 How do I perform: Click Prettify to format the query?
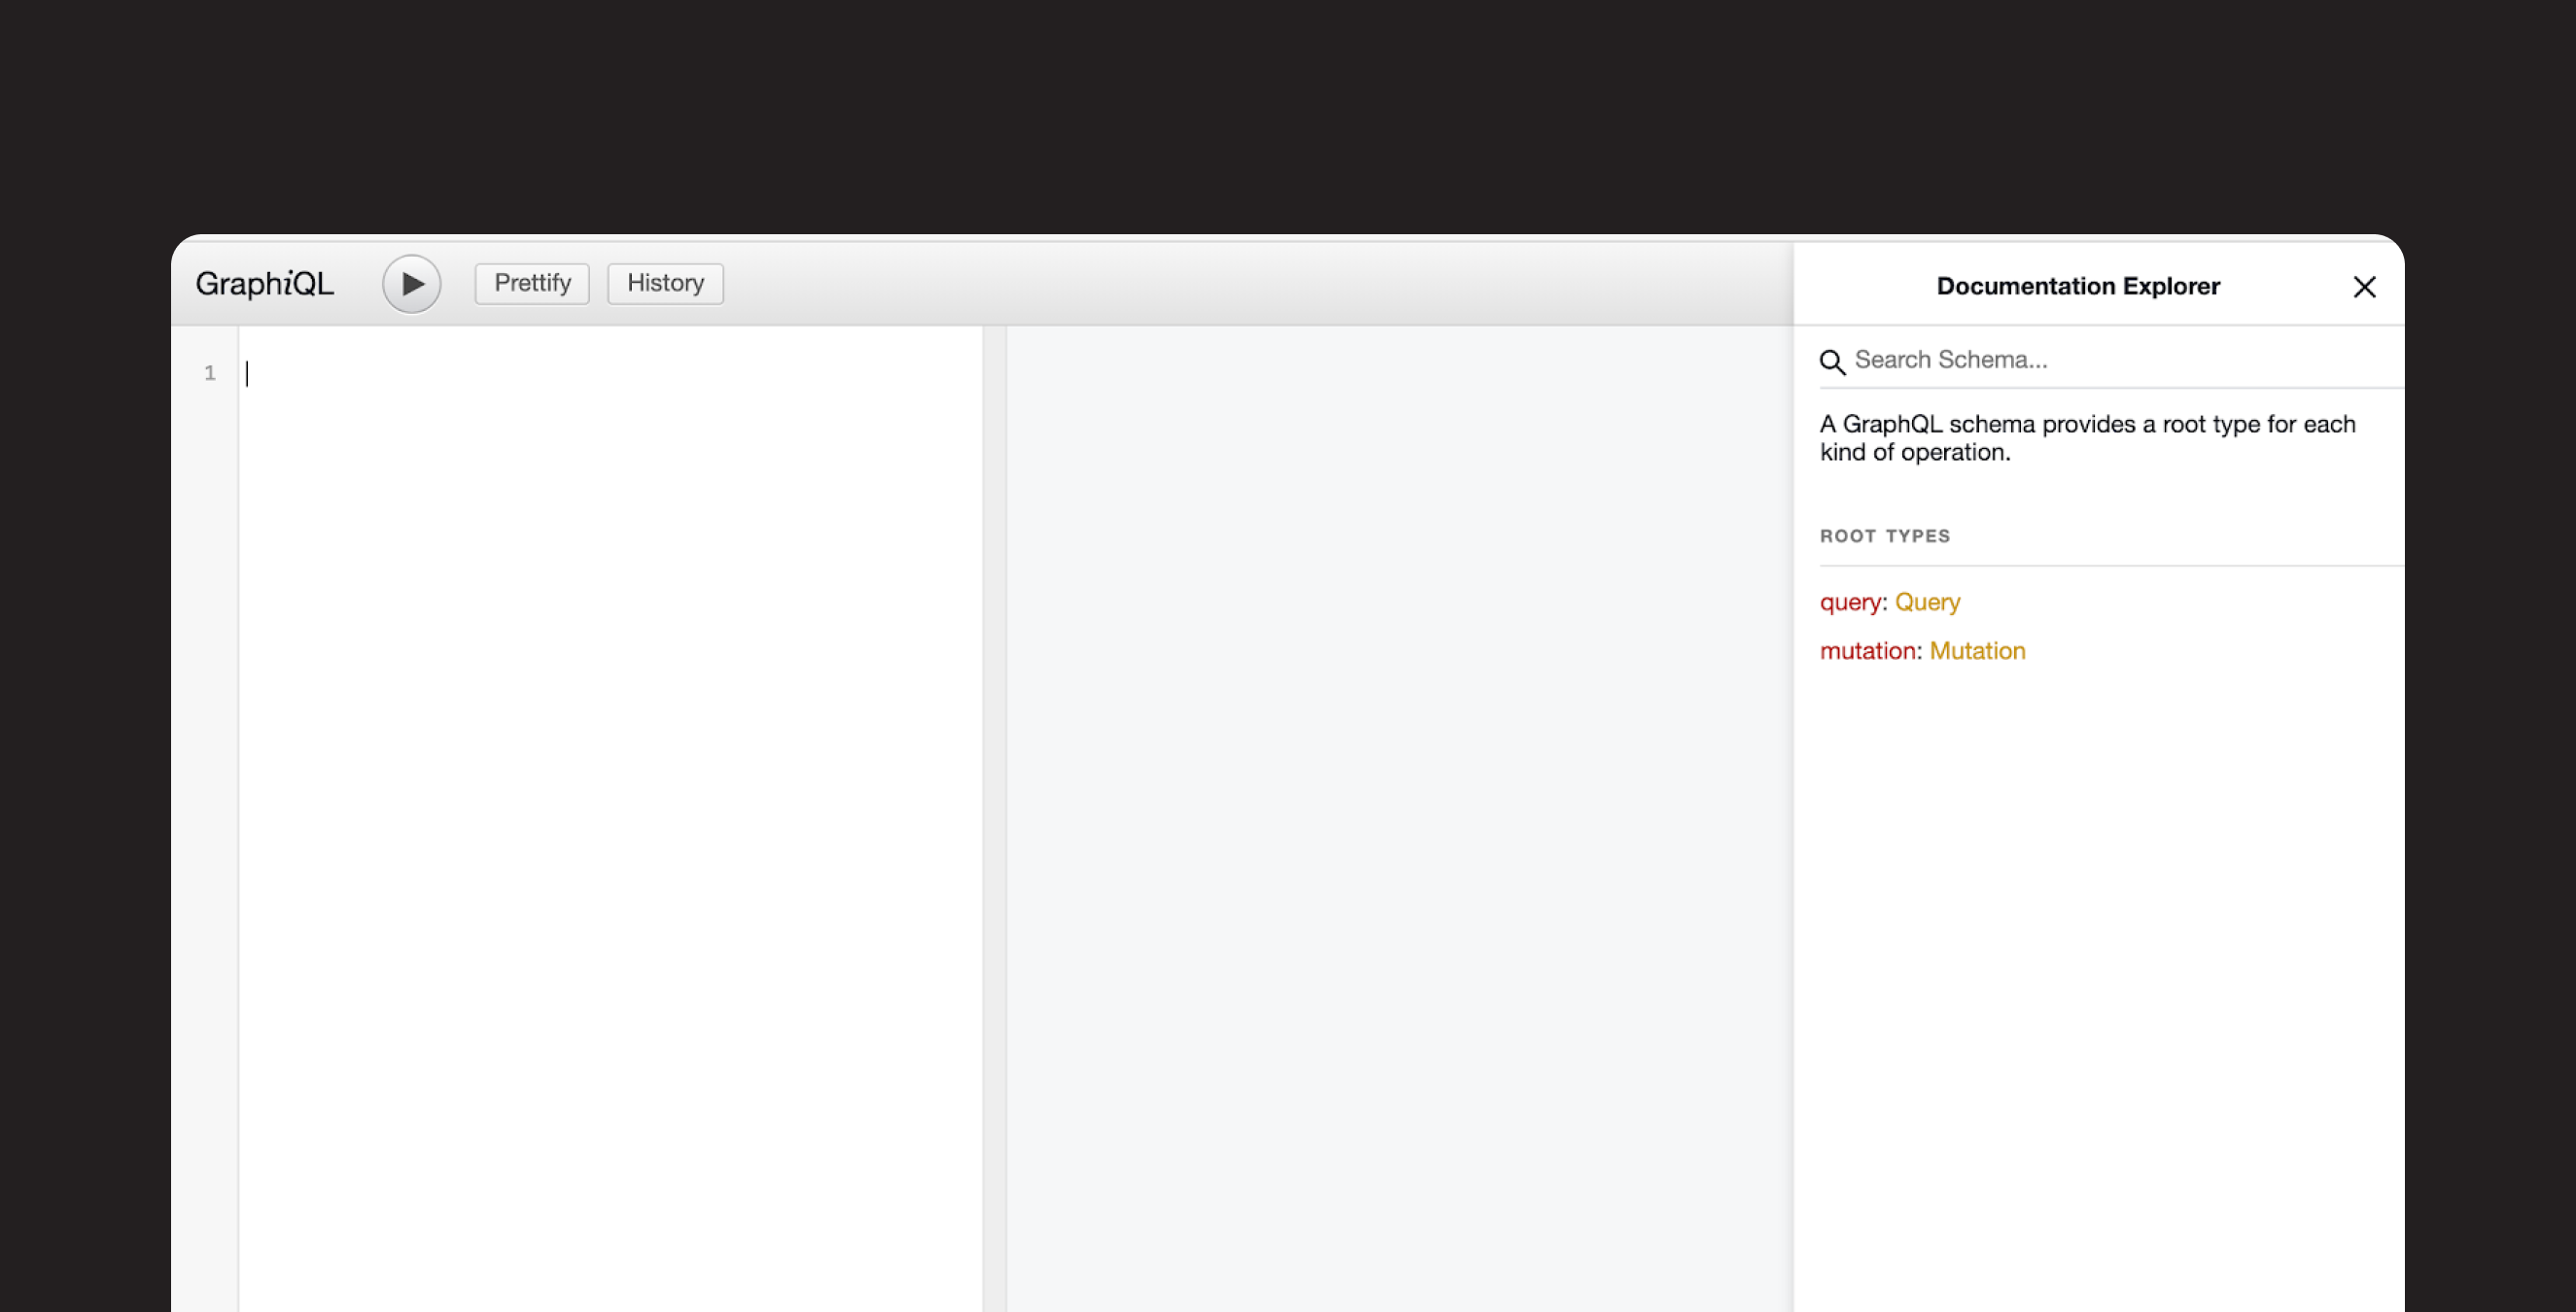[531, 283]
